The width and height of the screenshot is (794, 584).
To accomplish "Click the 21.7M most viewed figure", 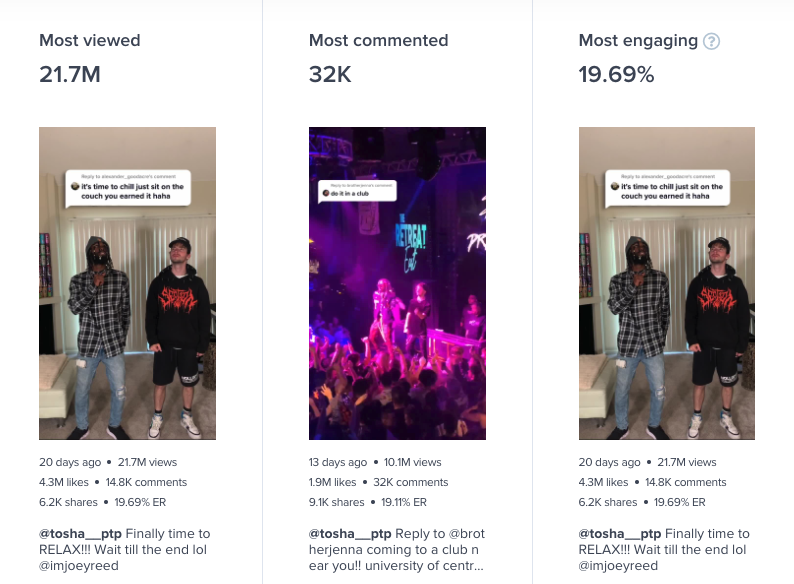I will click(70, 74).
